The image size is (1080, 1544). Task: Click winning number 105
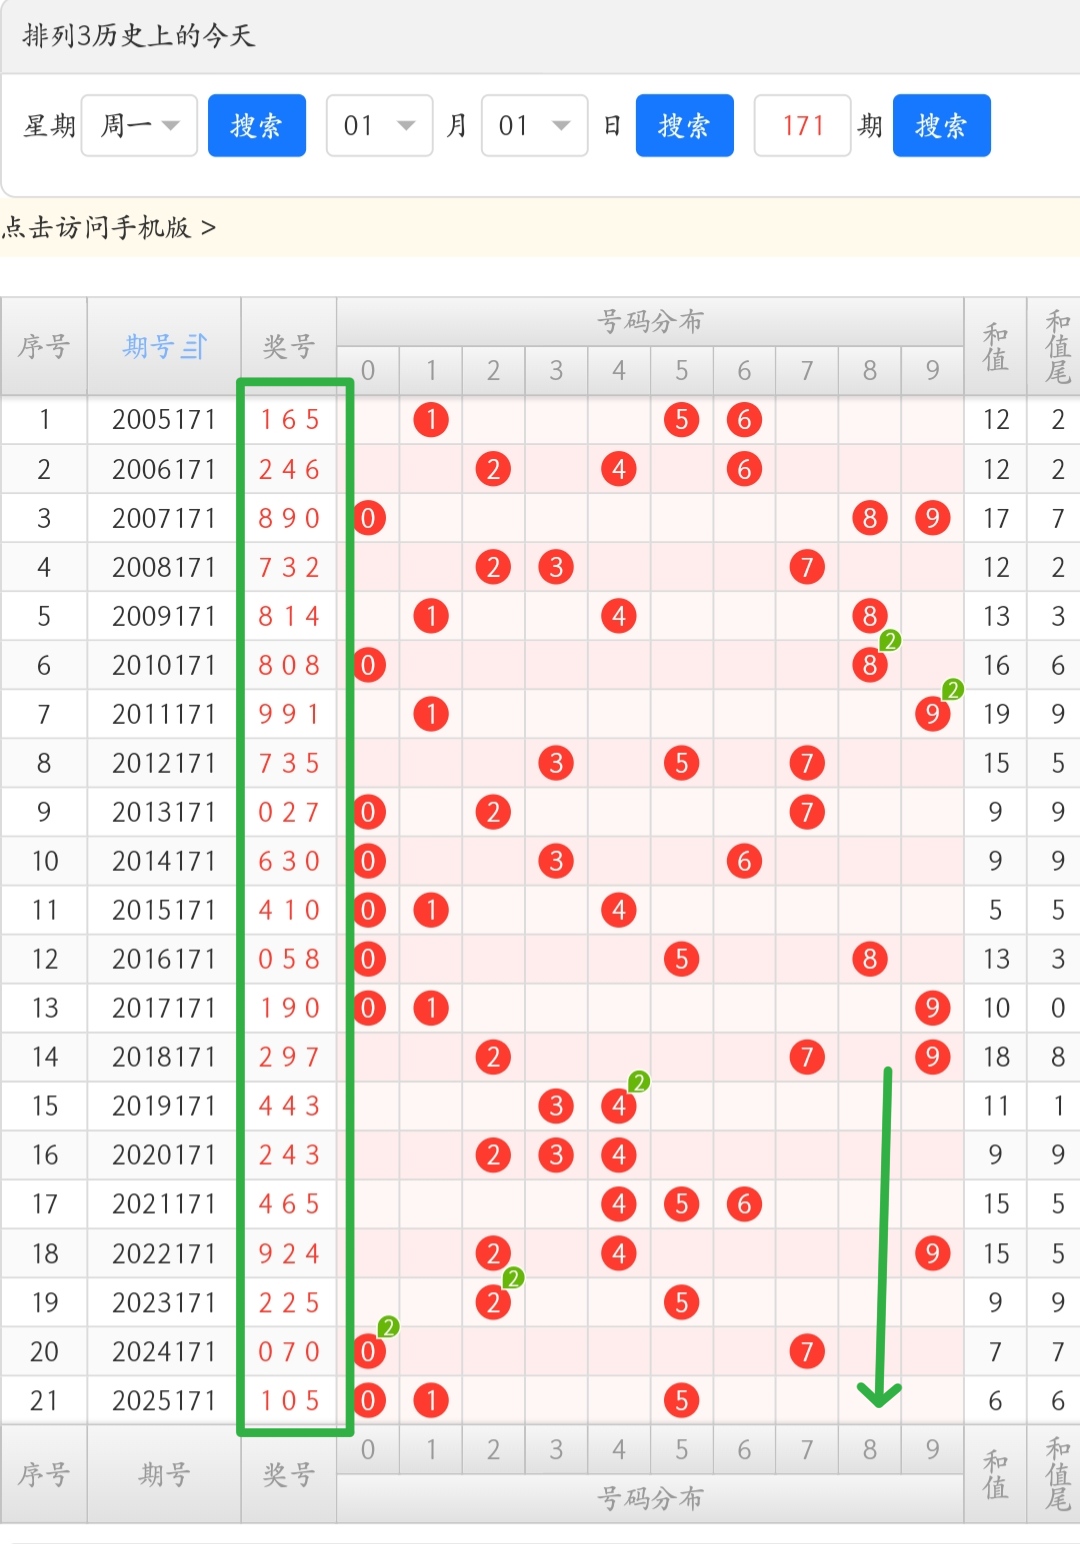[289, 1401]
